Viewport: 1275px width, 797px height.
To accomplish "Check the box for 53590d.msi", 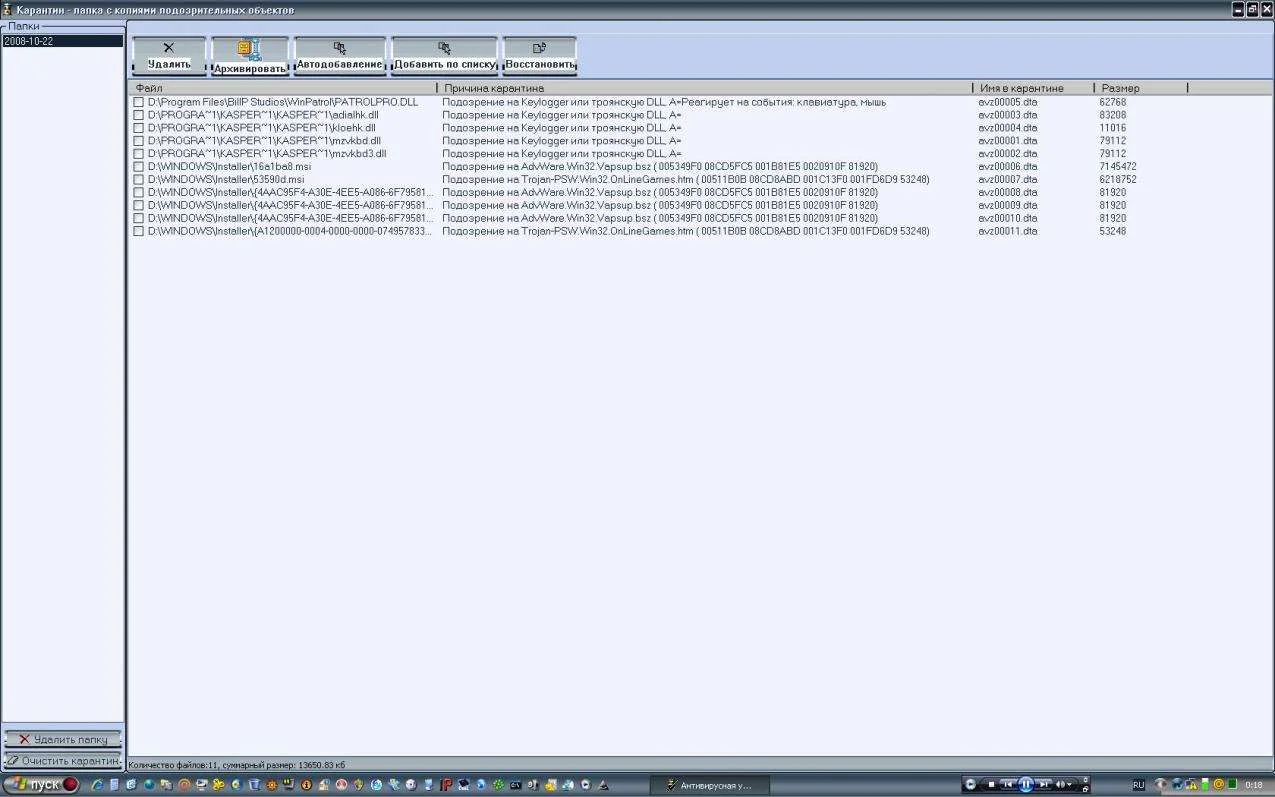I will tap(139, 180).
